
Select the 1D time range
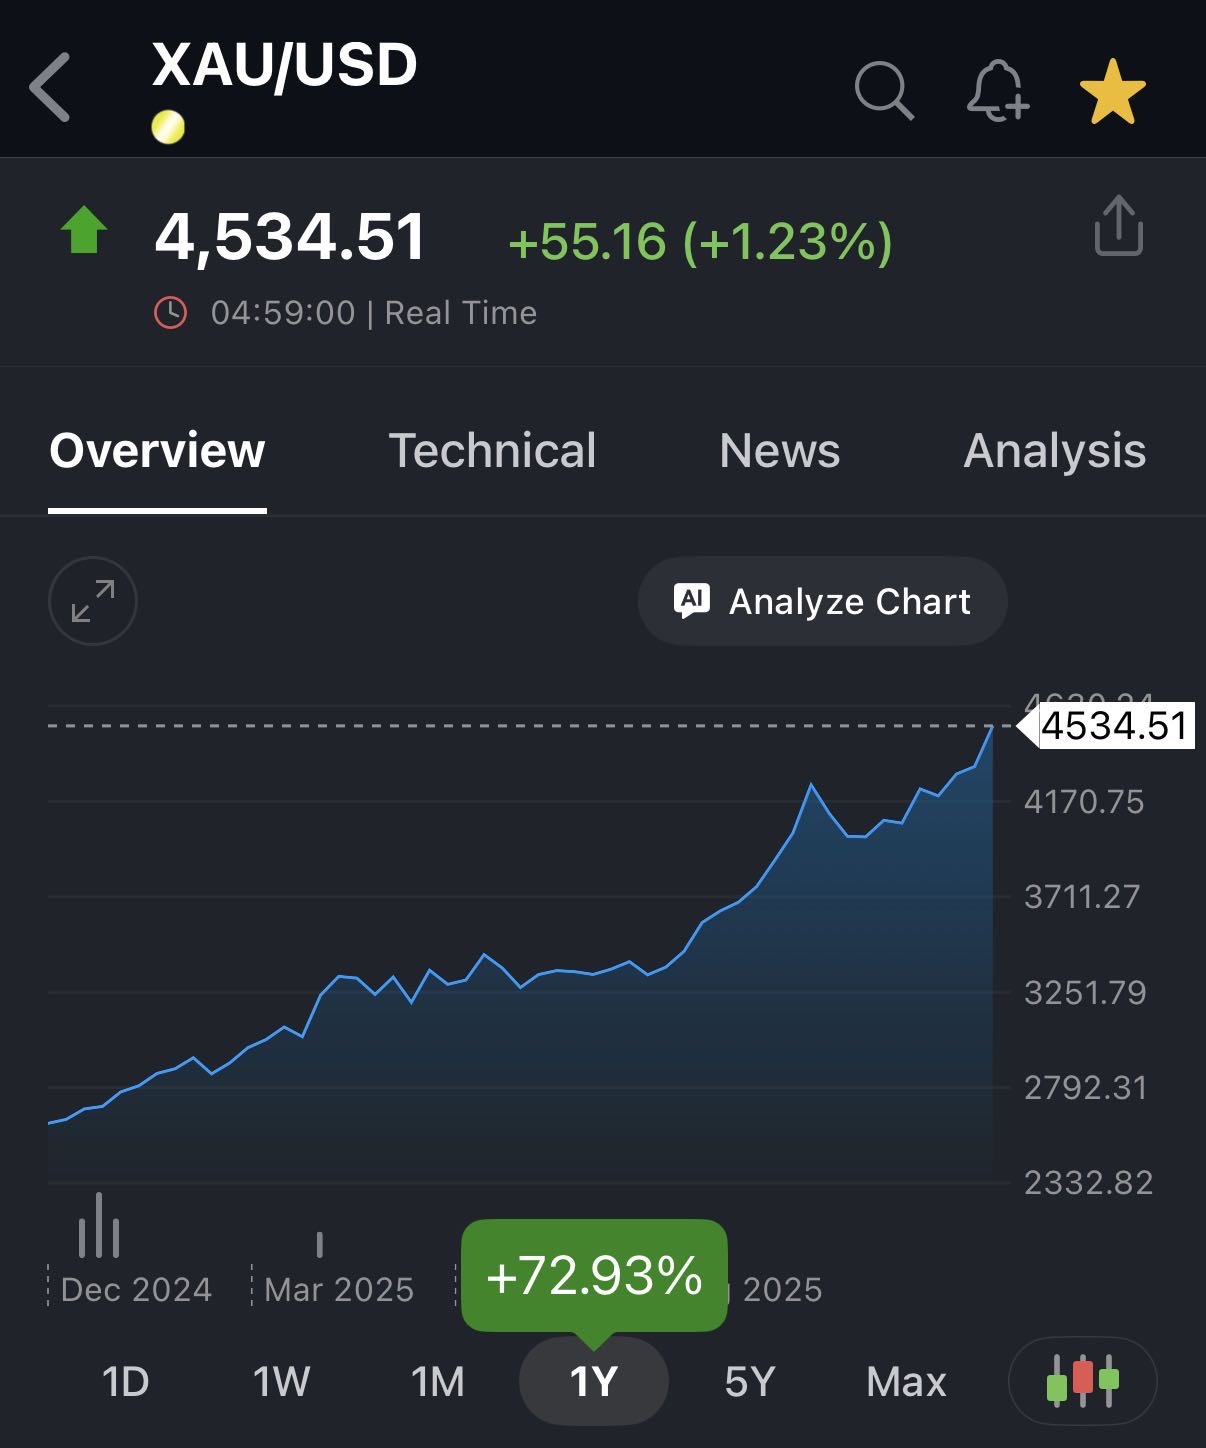pyautogui.click(x=125, y=1382)
